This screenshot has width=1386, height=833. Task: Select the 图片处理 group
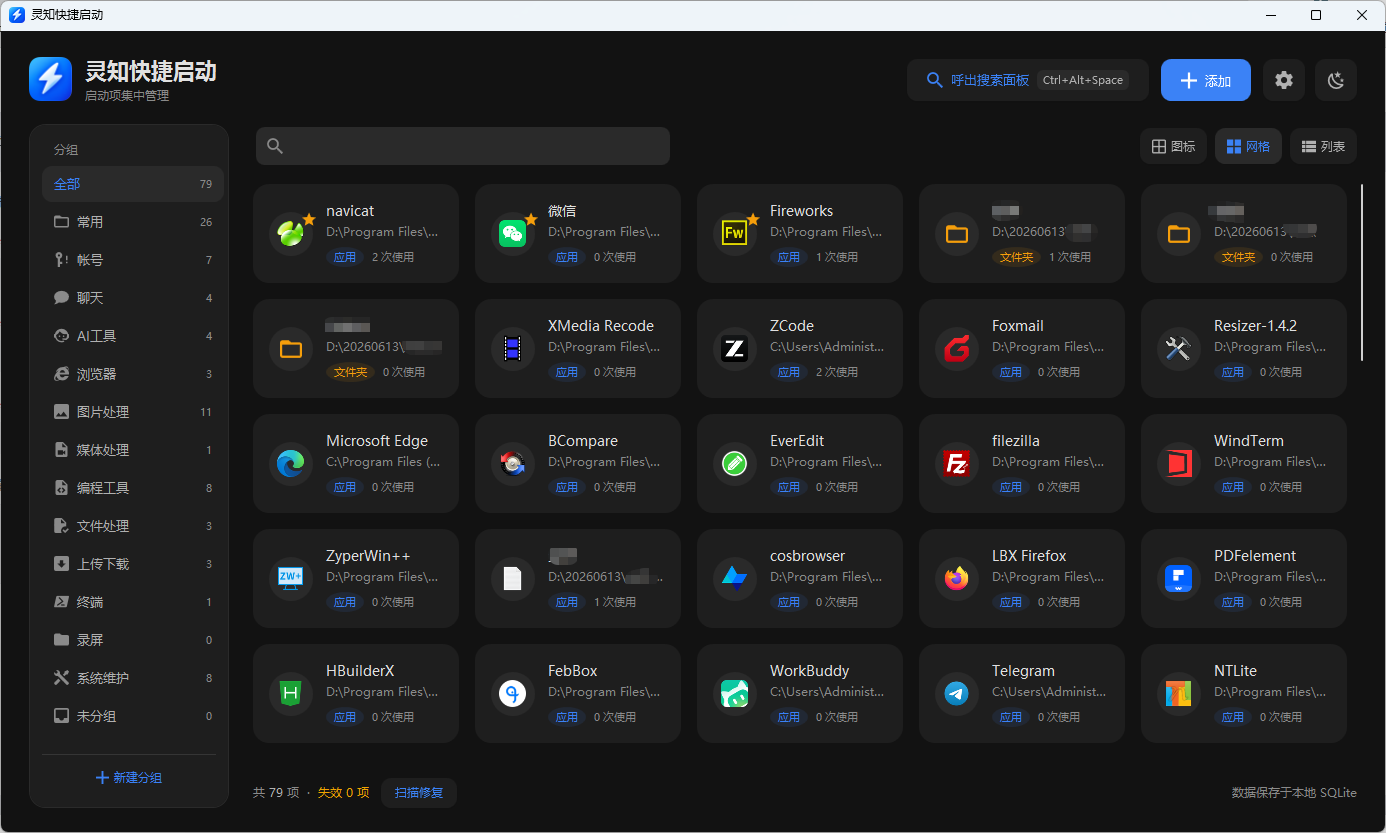click(133, 412)
